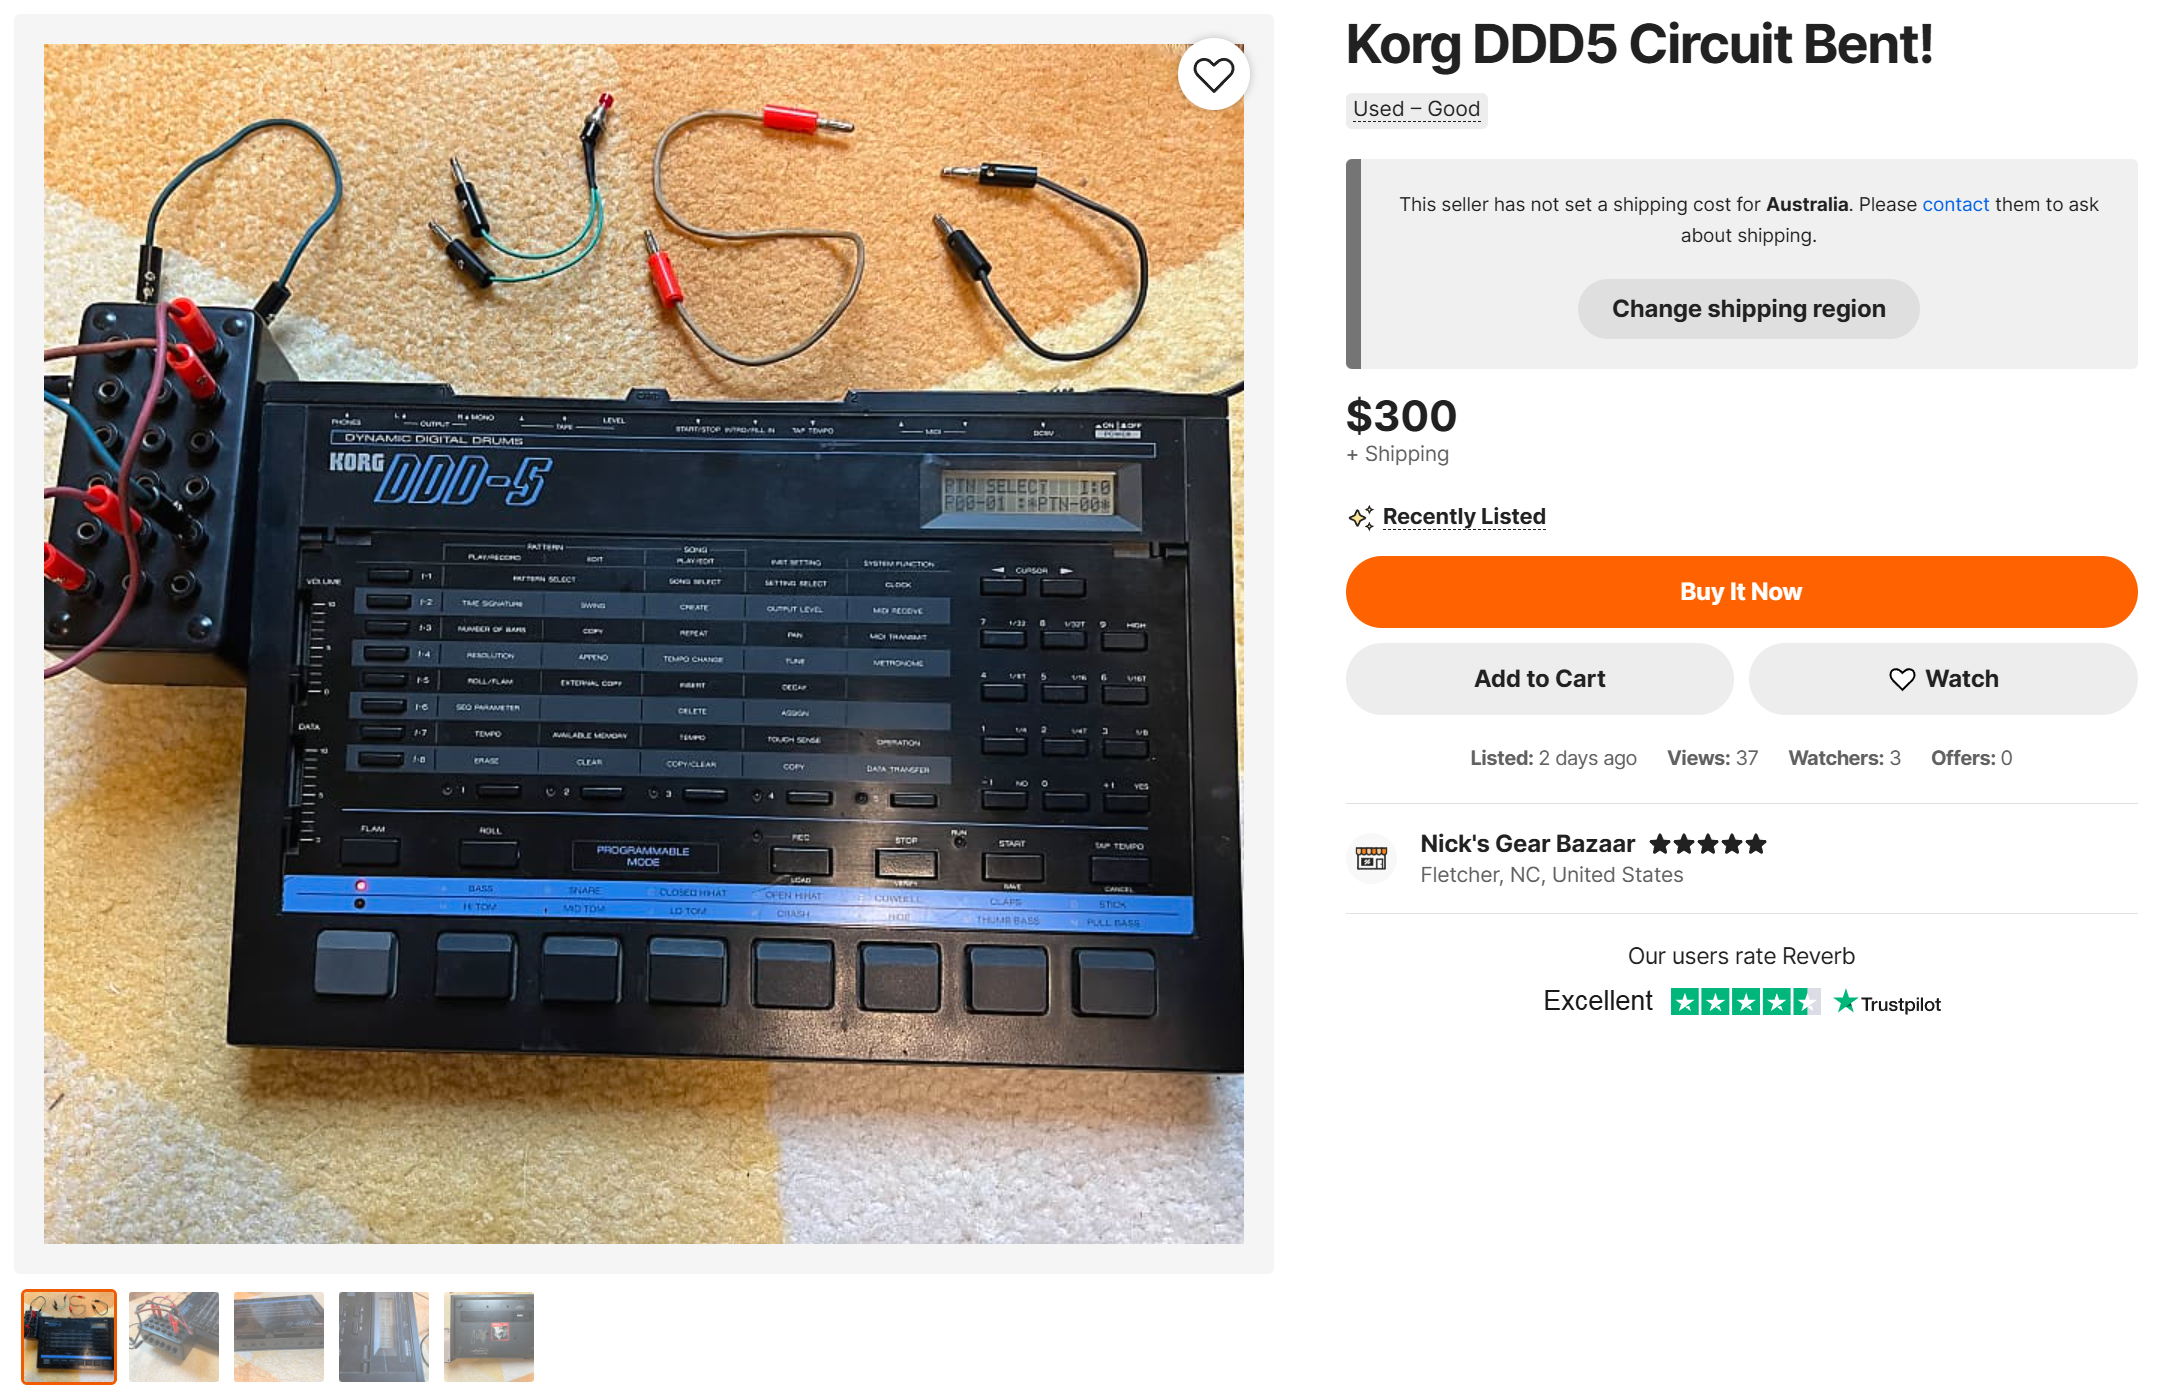Click the Used – Good condition tag

coord(1416,109)
